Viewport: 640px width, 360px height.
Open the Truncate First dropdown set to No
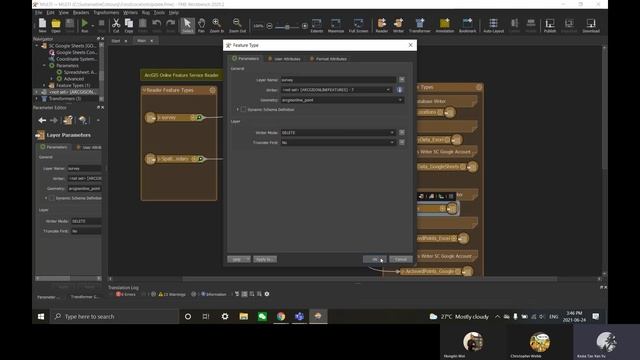pos(392,142)
